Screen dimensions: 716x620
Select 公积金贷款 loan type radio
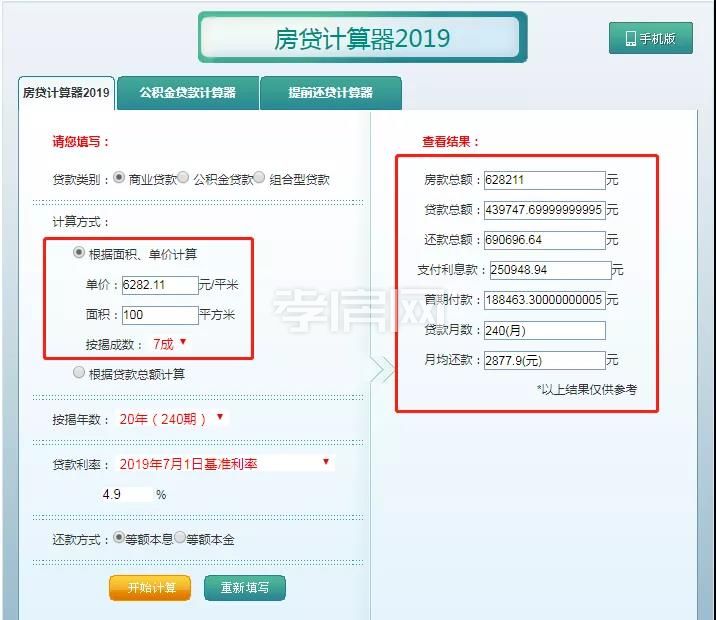click(183, 177)
